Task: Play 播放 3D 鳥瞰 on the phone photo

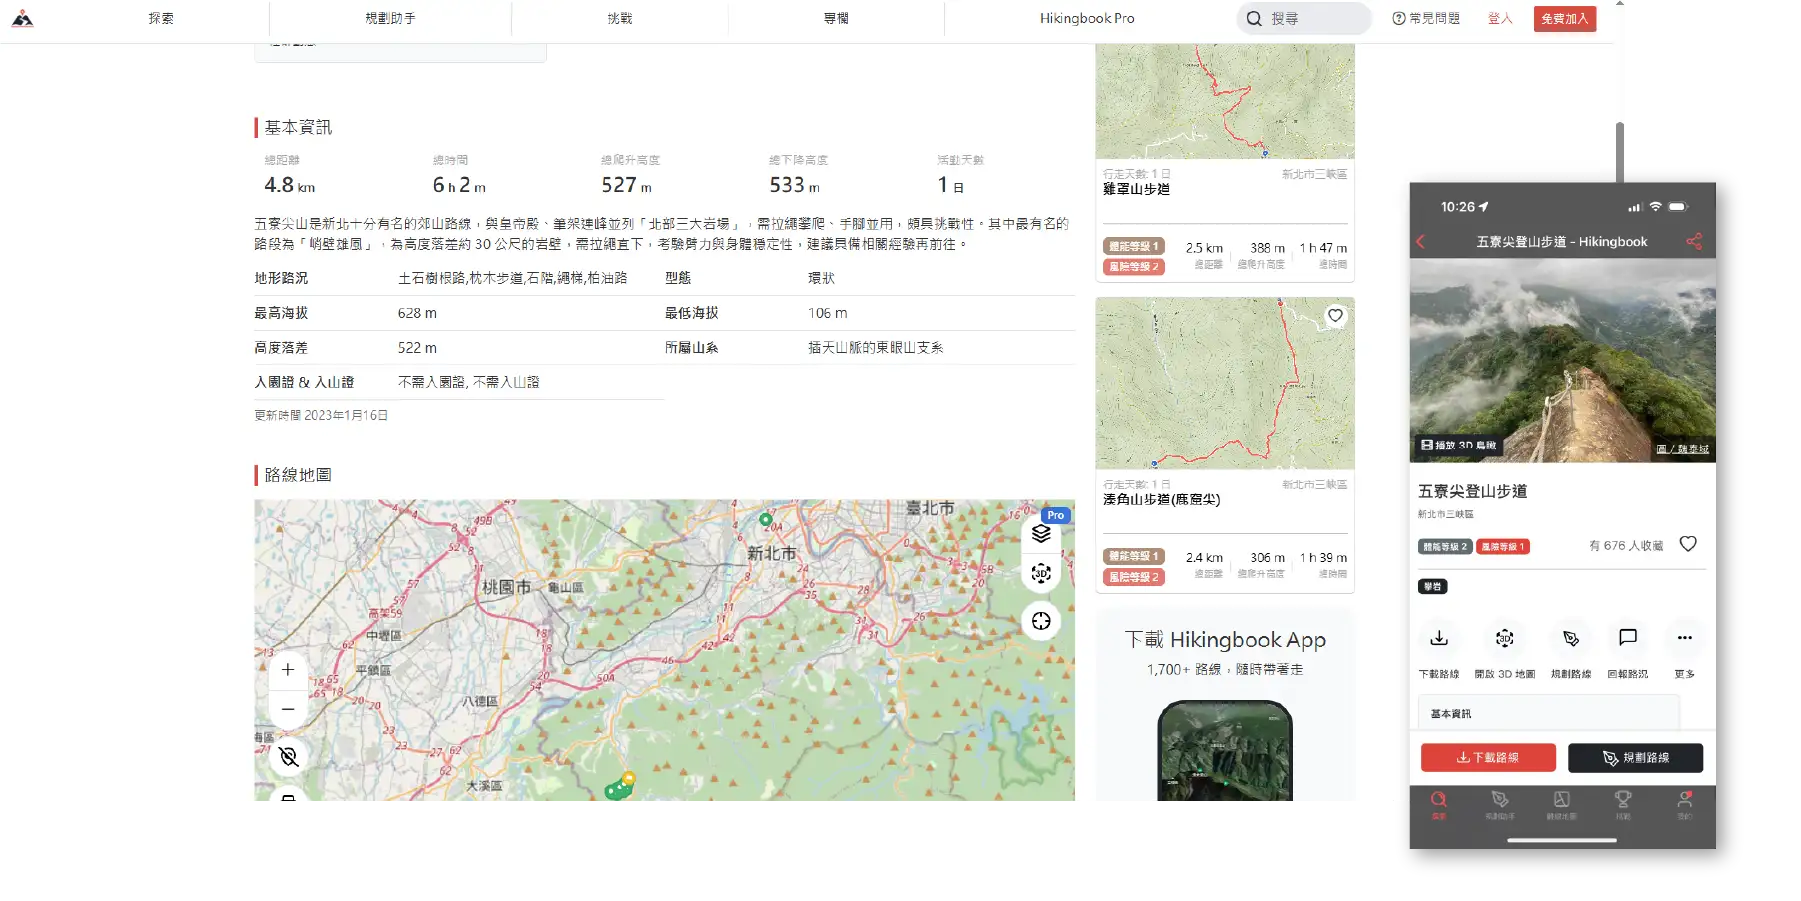Action: point(1459,445)
